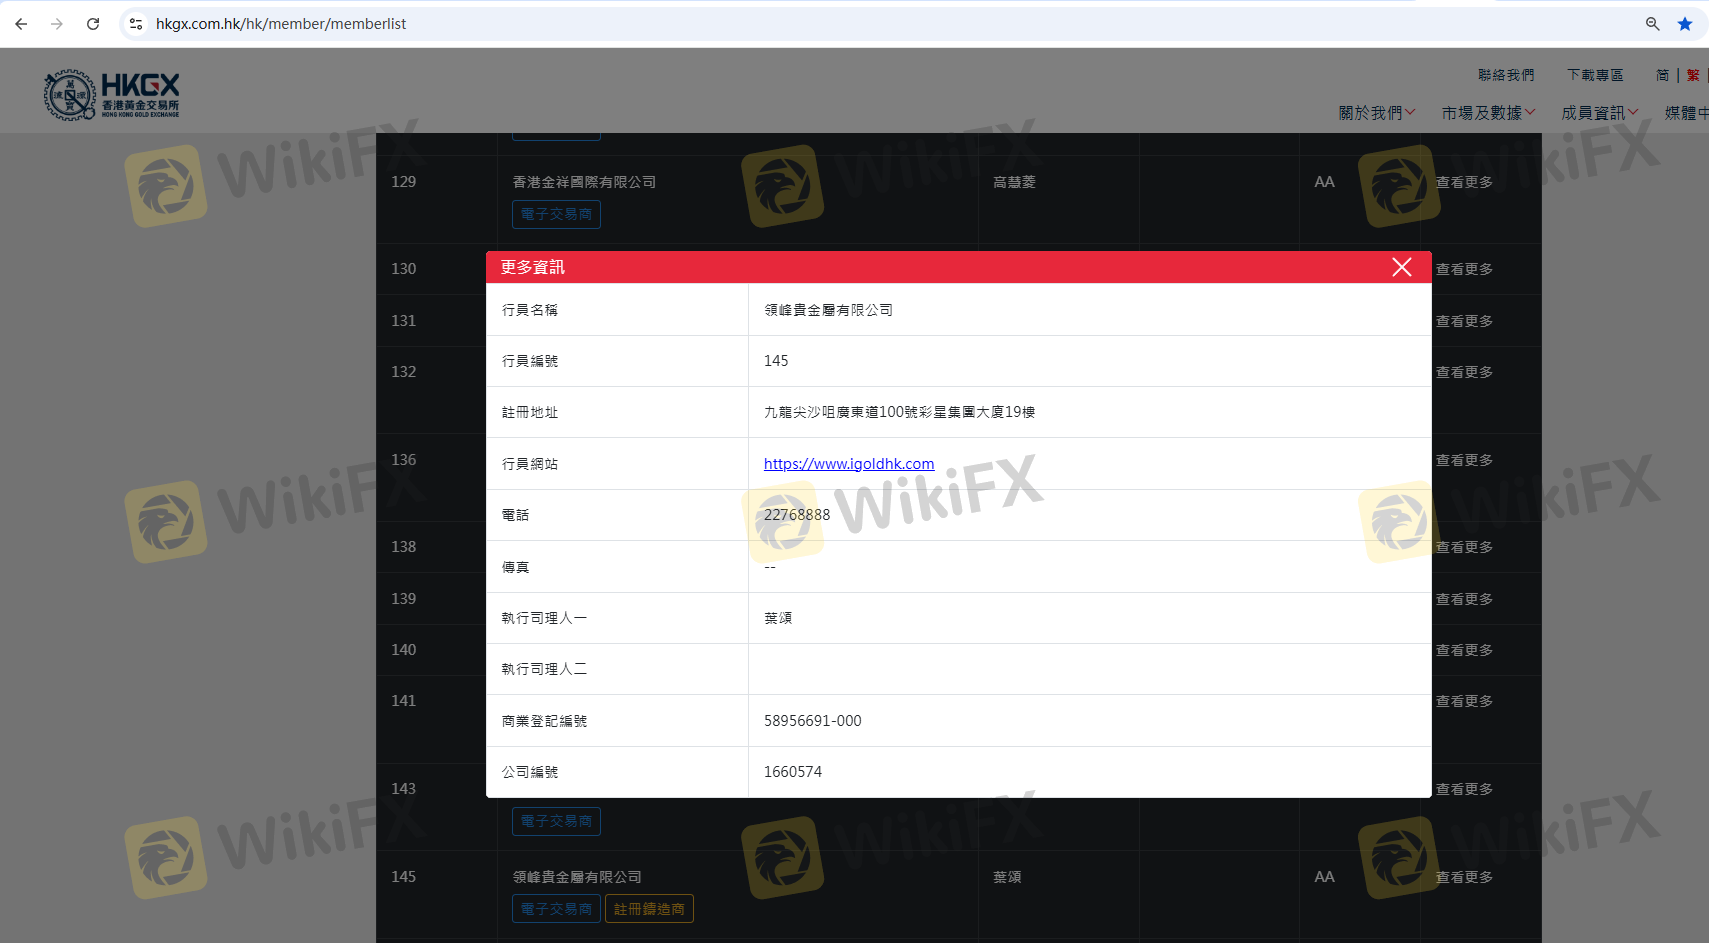Click 查看更多 for member 145
Image resolution: width=1709 pixels, height=943 pixels.
pyautogui.click(x=1464, y=877)
